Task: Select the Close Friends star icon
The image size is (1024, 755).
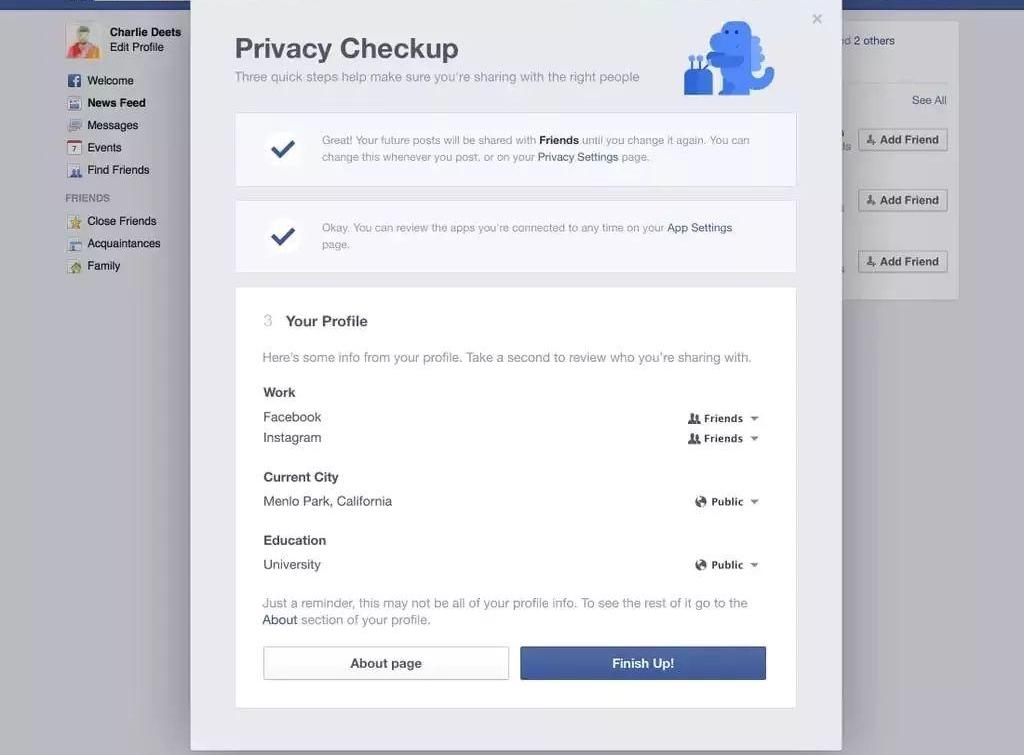Action: coord(74,221)
